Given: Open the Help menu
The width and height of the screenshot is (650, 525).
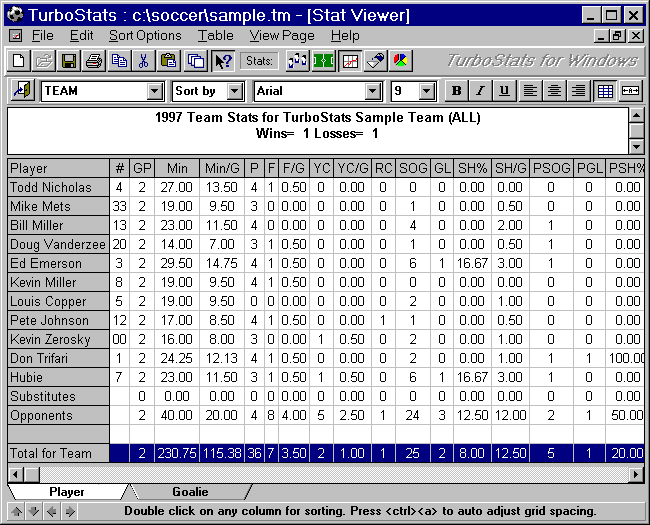Looking at the screenshot, I should [345, 36].
